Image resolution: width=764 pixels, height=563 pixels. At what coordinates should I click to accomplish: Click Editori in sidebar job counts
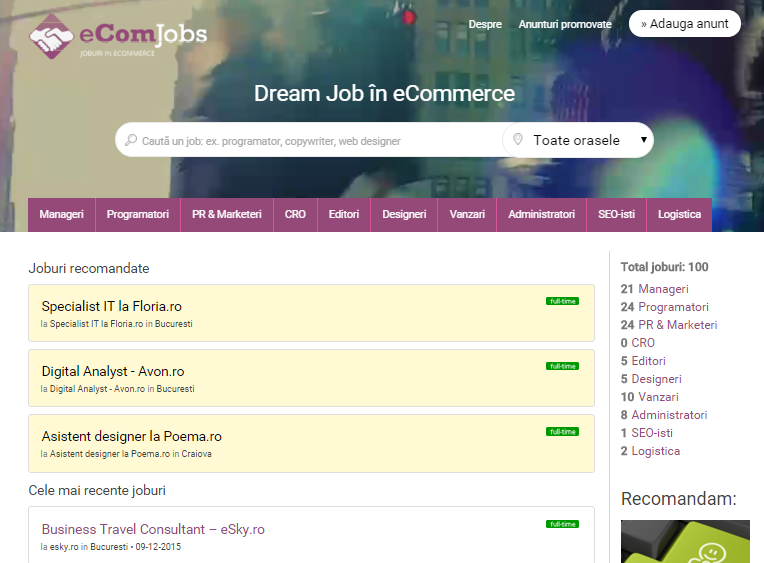point(649,361)
